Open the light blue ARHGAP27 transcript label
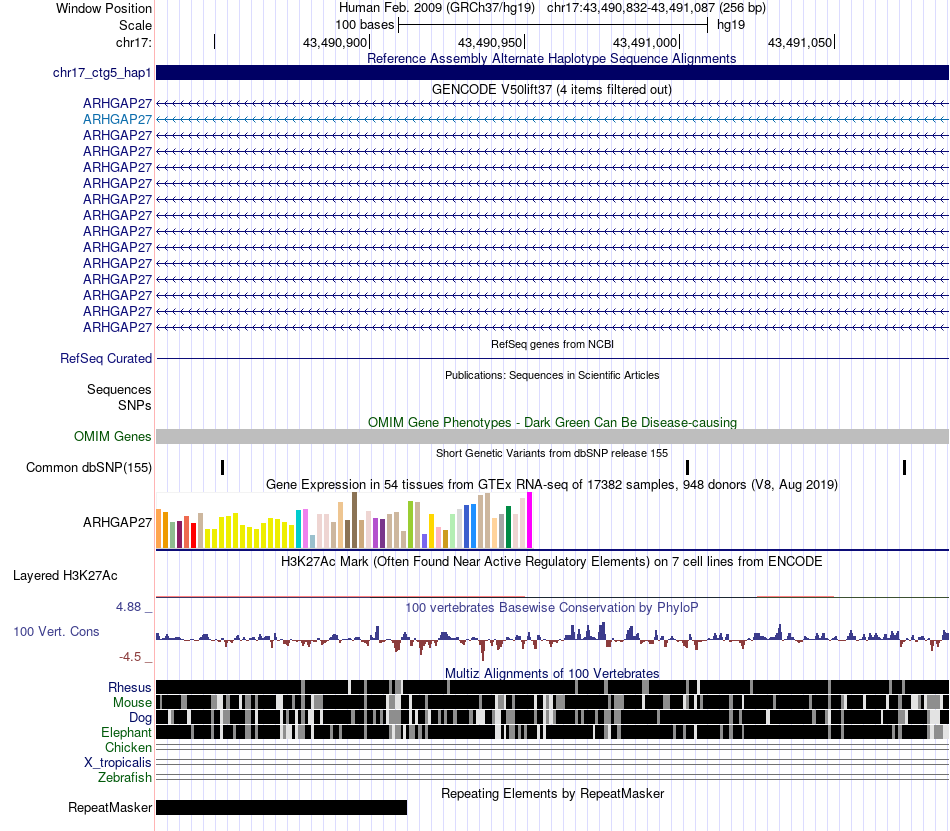Viewport: 950px width, 831px height. [x=117, y=119]
